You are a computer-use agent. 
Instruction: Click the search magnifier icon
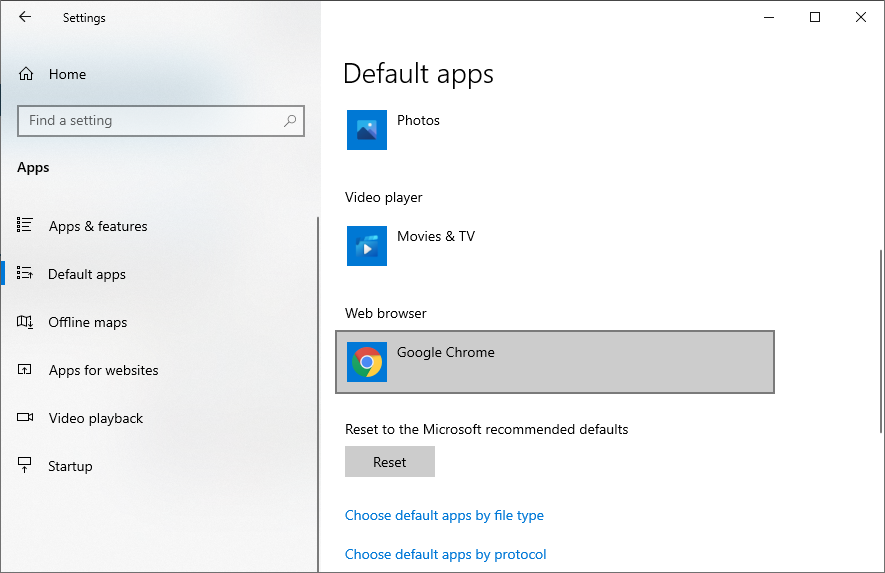point(290,120)
